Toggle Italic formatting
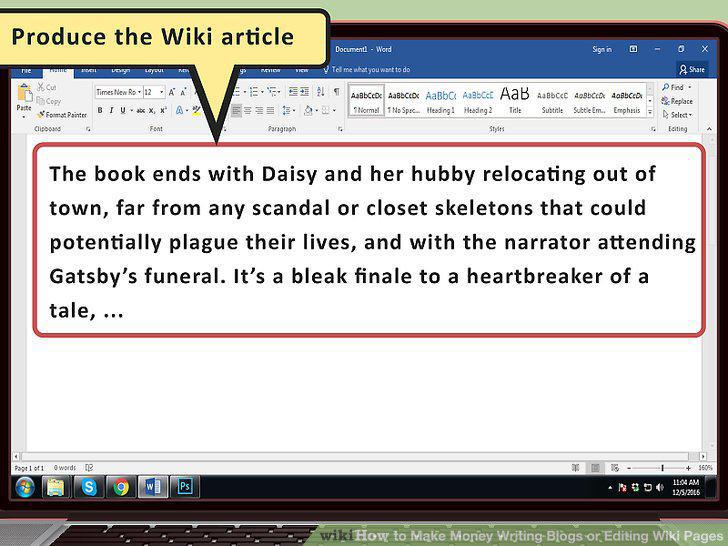Screen dimensions: 728x546 click(x=111, y=110)
